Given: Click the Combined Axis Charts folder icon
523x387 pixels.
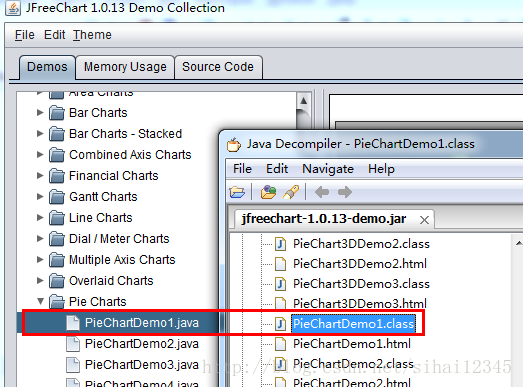Looking at the screenshot, I should (x=56, y=155).
